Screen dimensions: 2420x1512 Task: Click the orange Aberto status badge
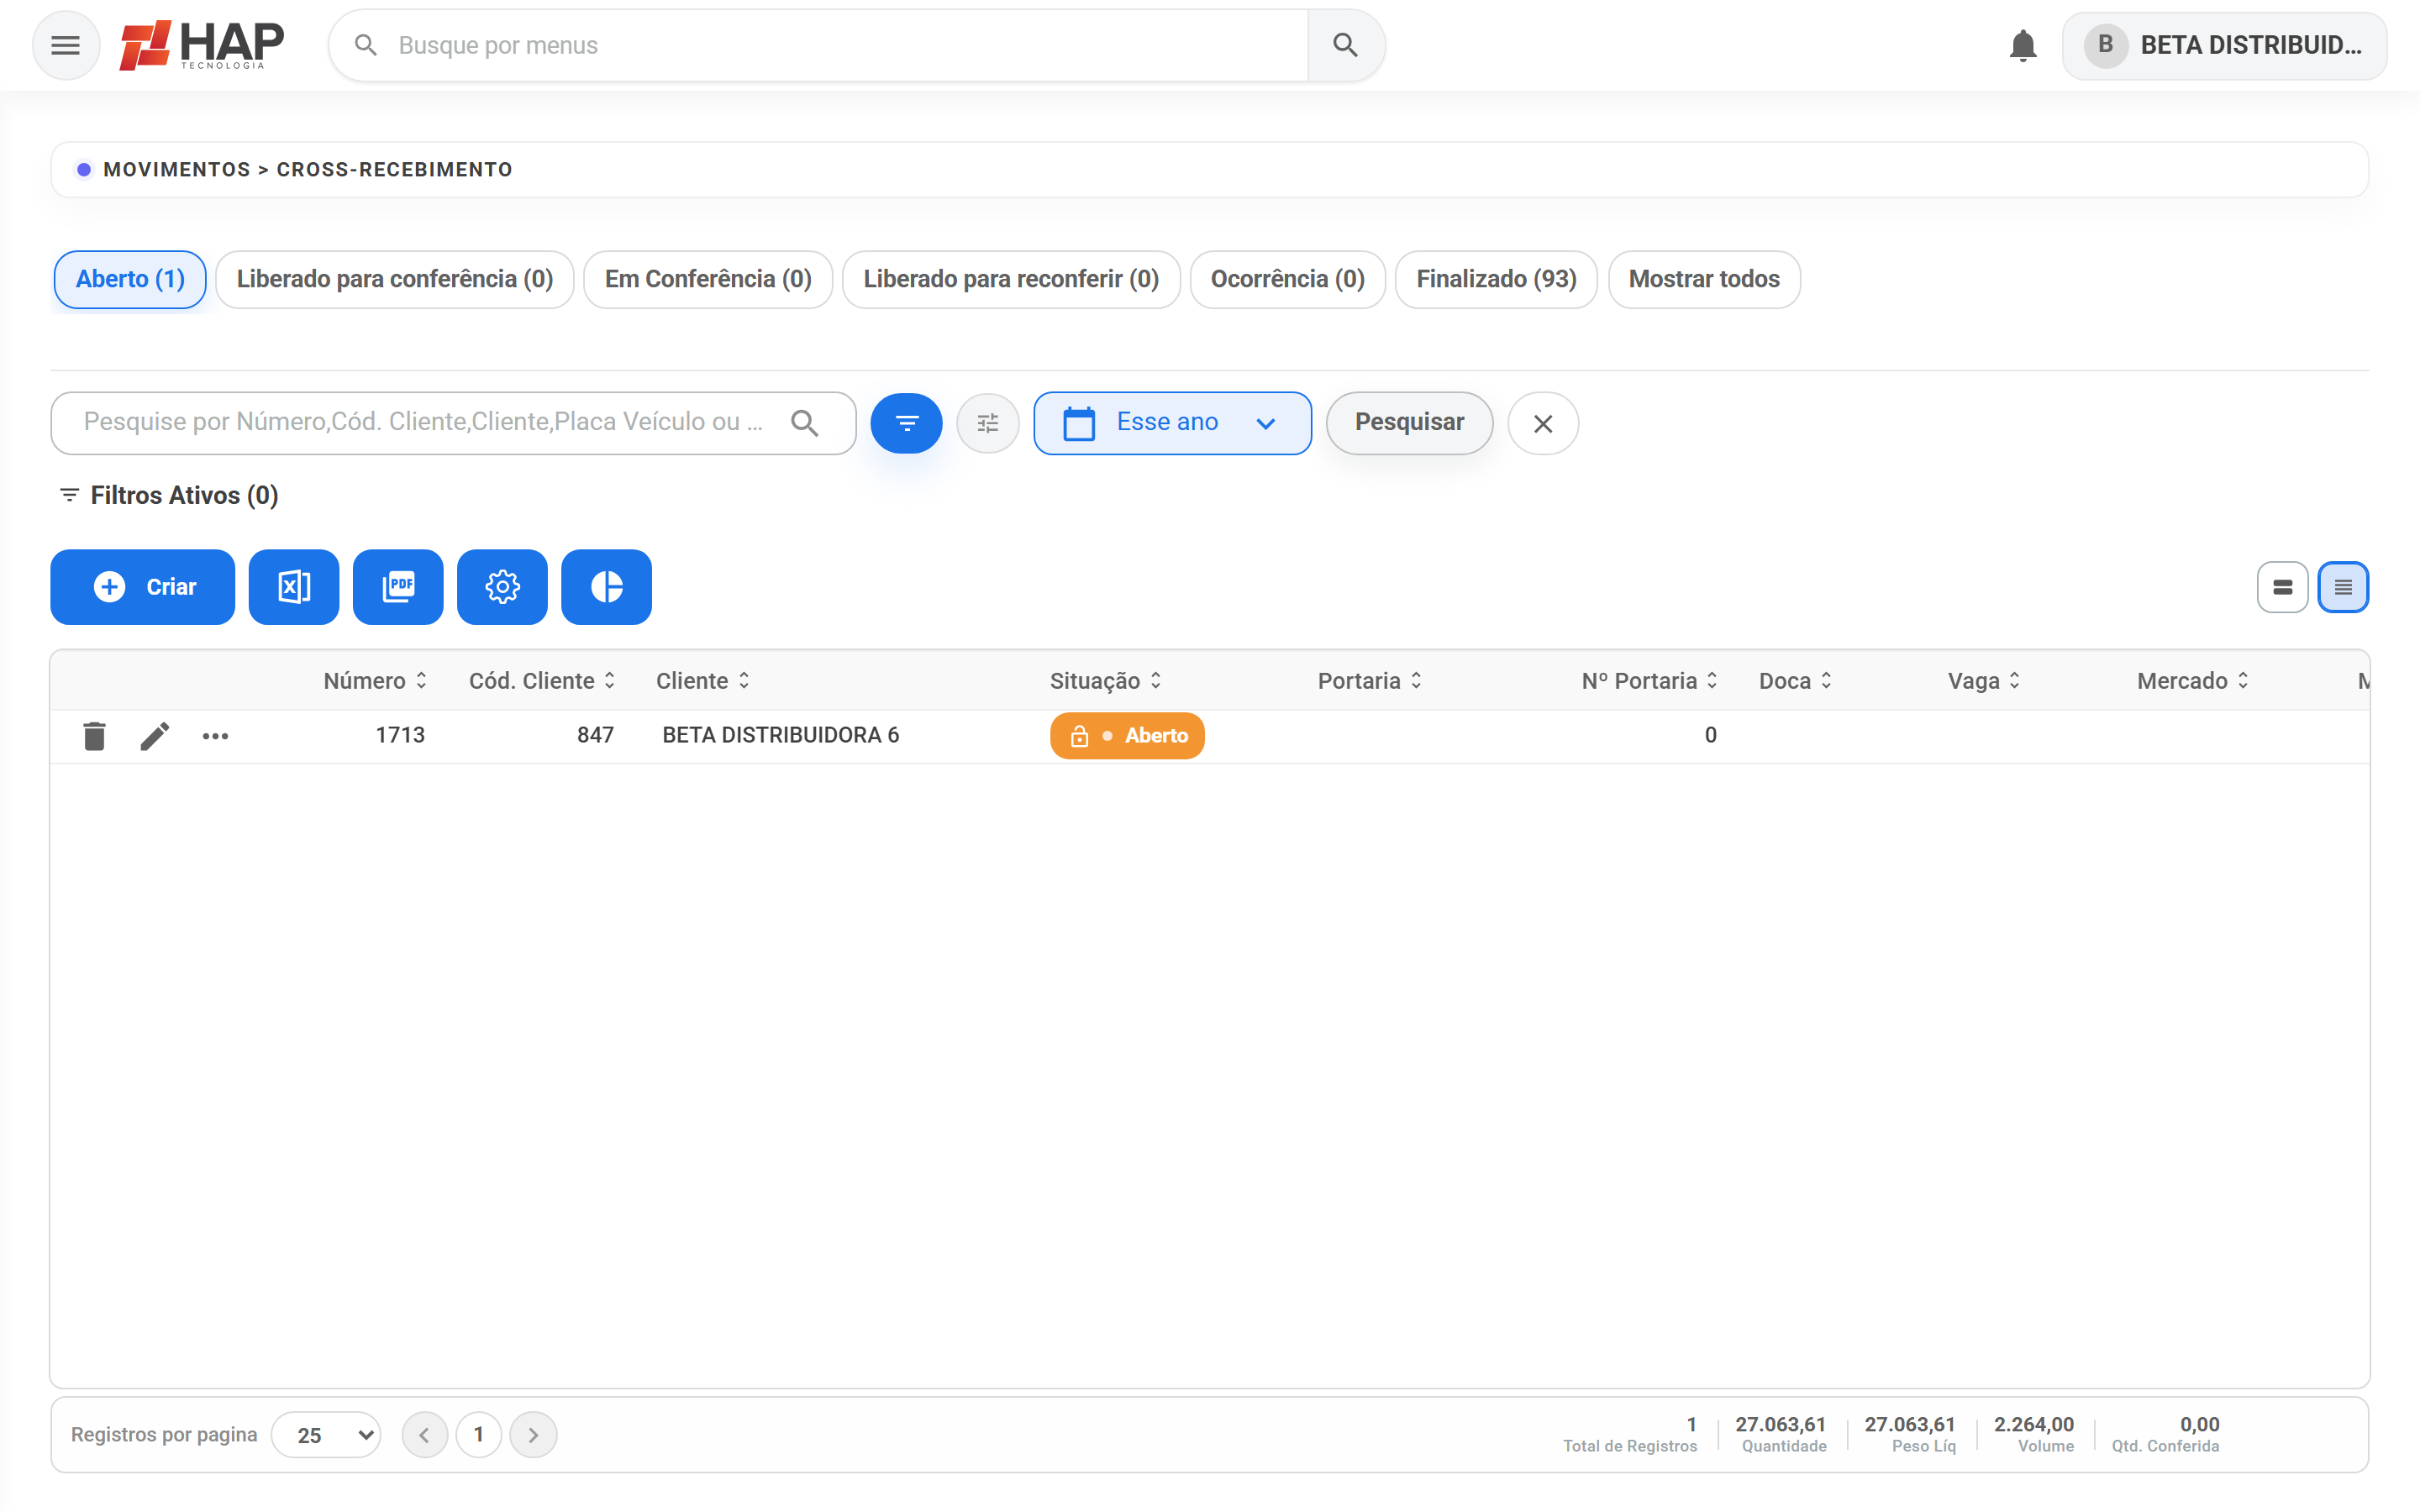1127,736
